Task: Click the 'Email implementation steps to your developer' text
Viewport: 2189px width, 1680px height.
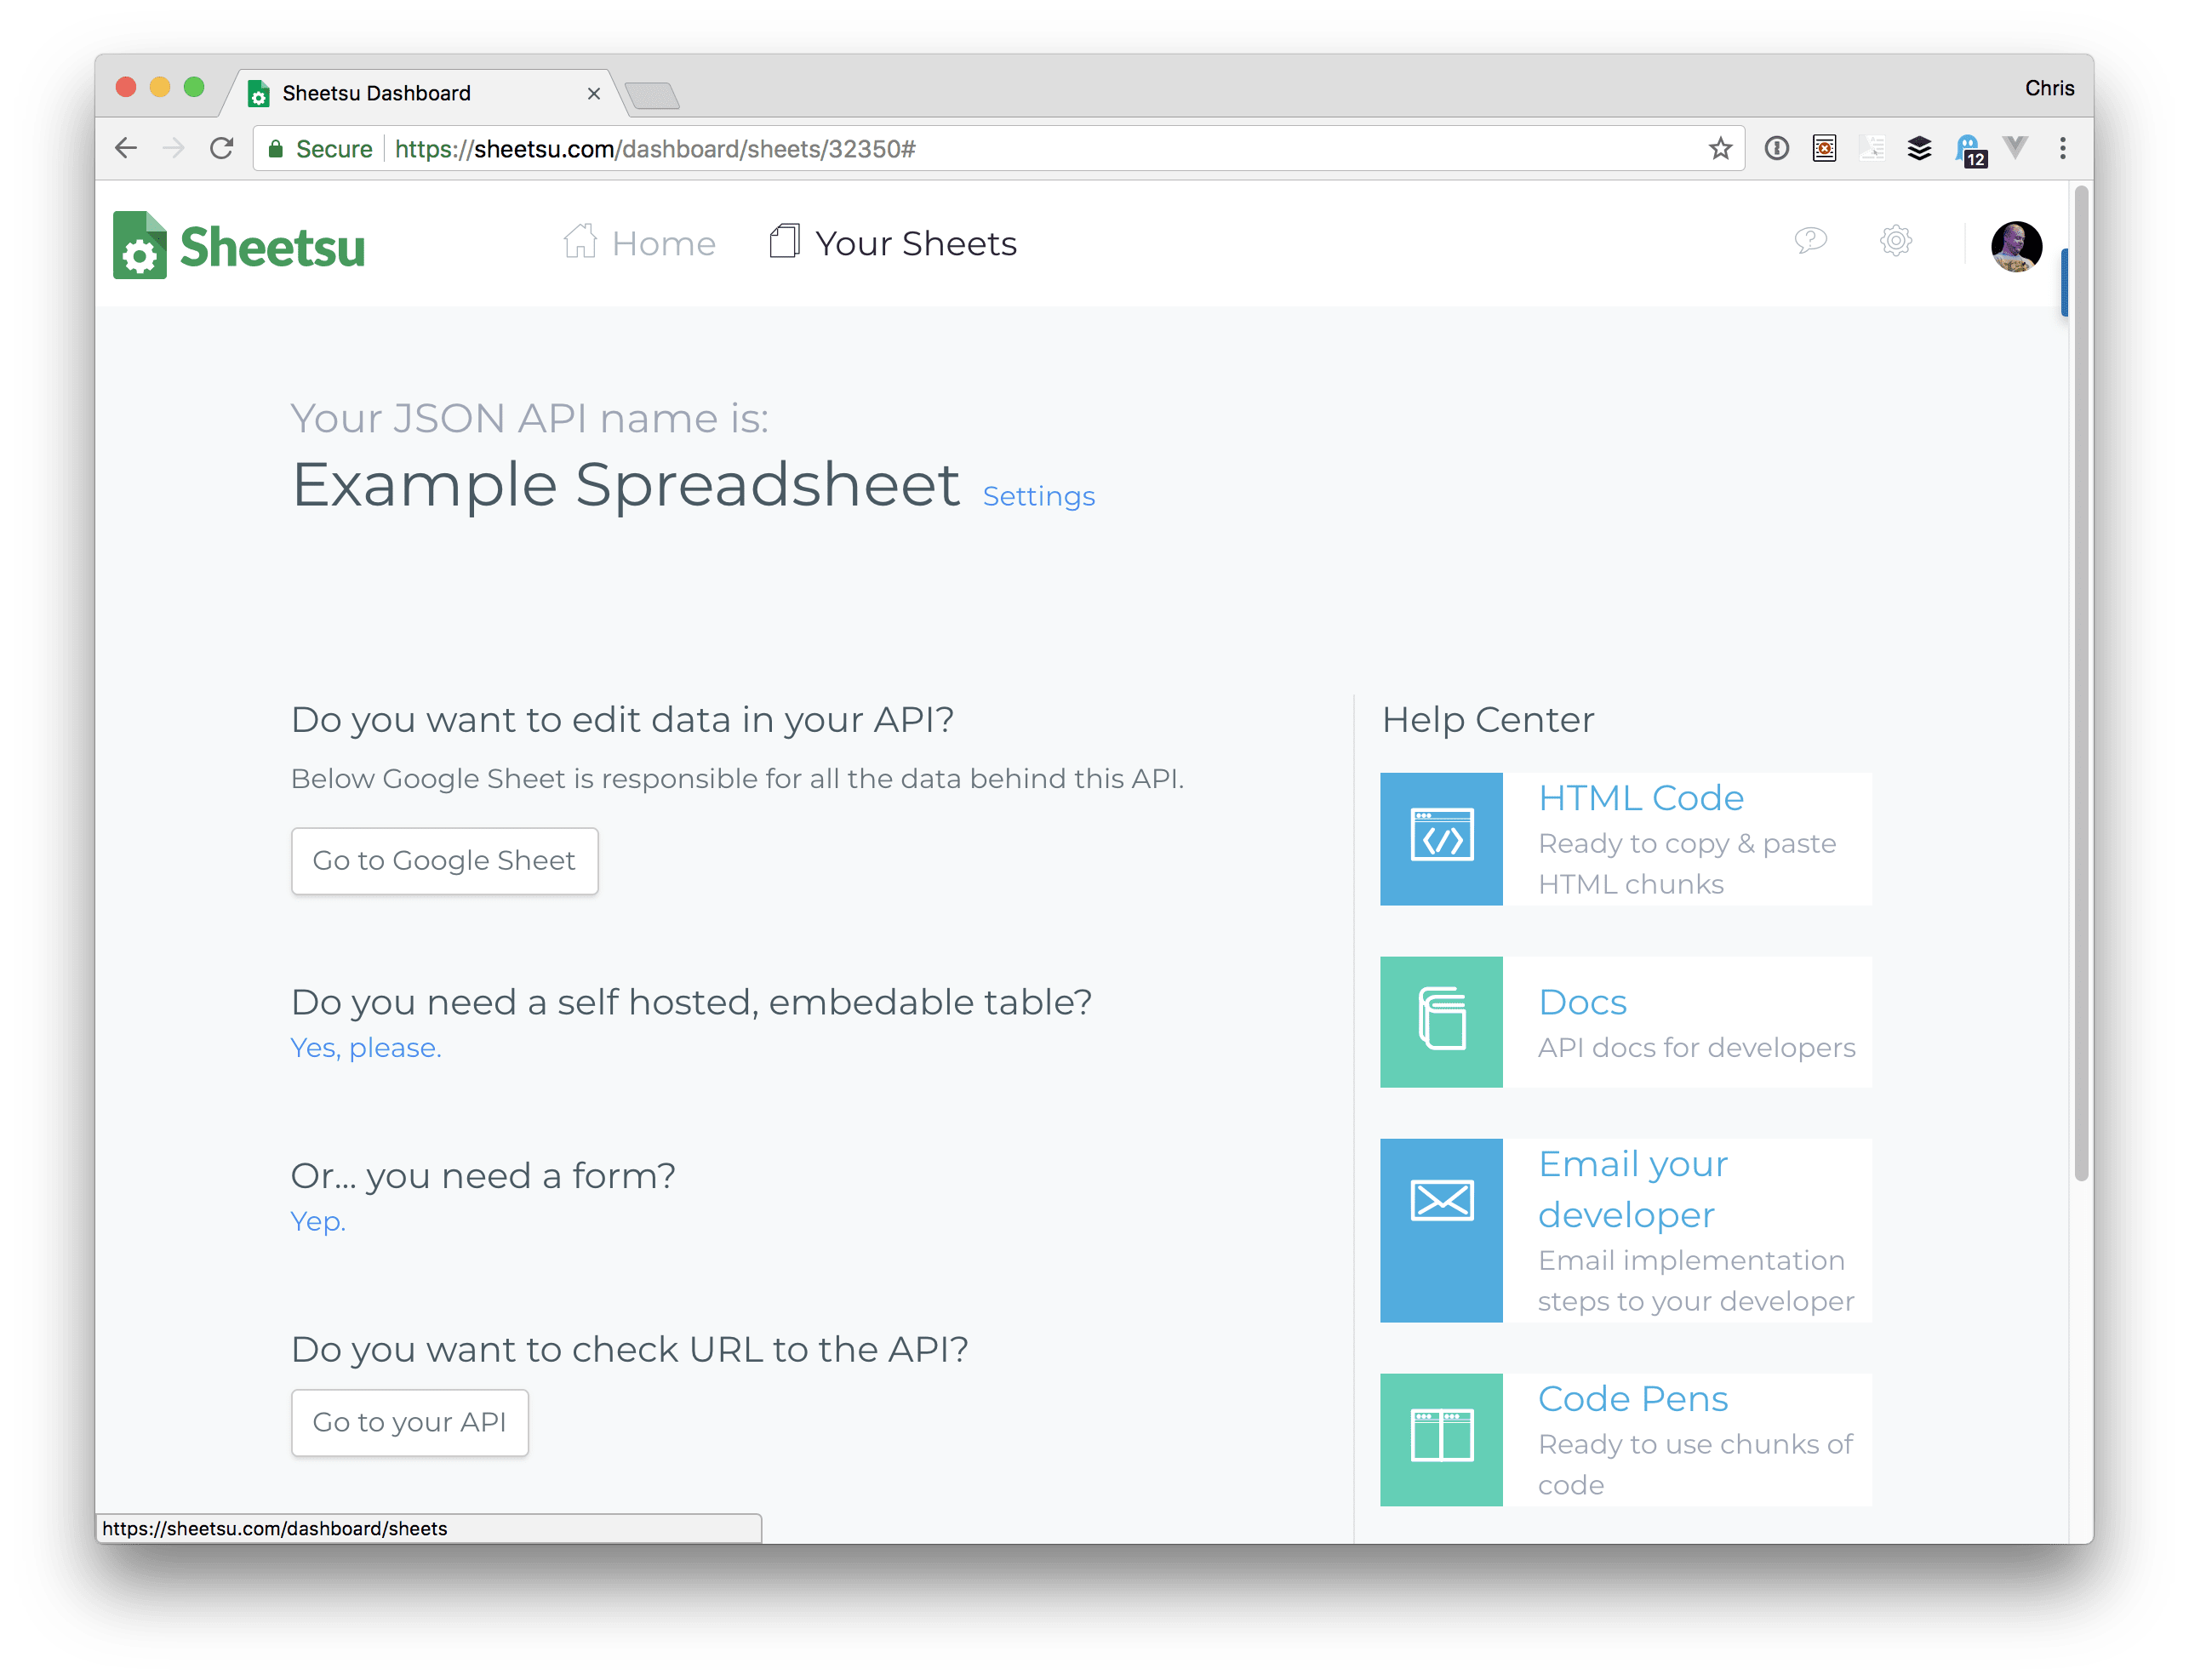Action: (1696, 1280)
